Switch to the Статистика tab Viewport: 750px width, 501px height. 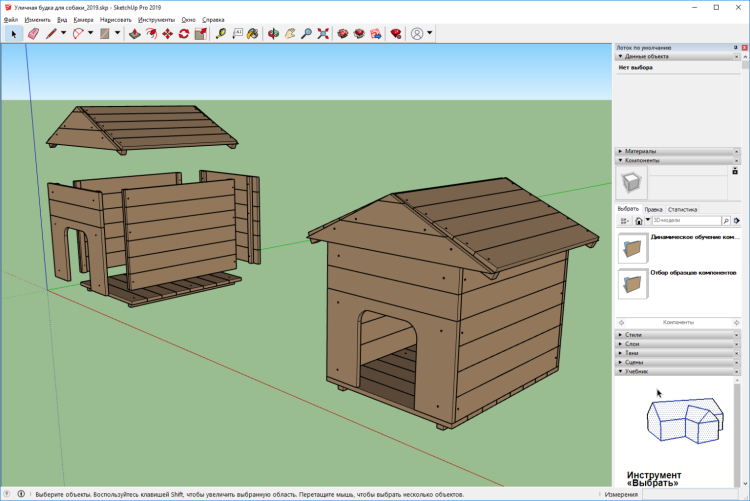tap(683, 209)
